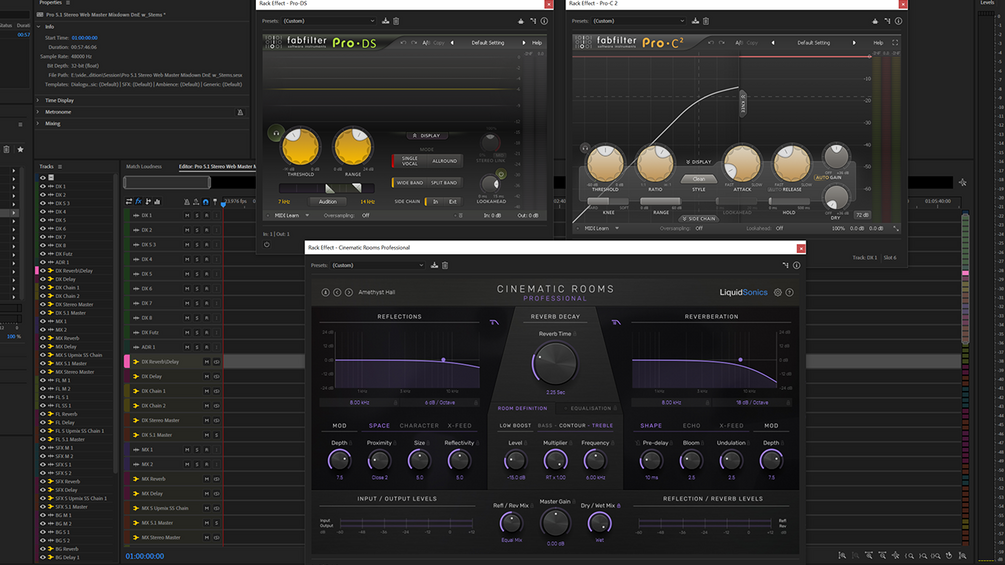1005x565 pixels.
Task: Open Pro-C 2 full screen icon
Action: click(895, 43)
